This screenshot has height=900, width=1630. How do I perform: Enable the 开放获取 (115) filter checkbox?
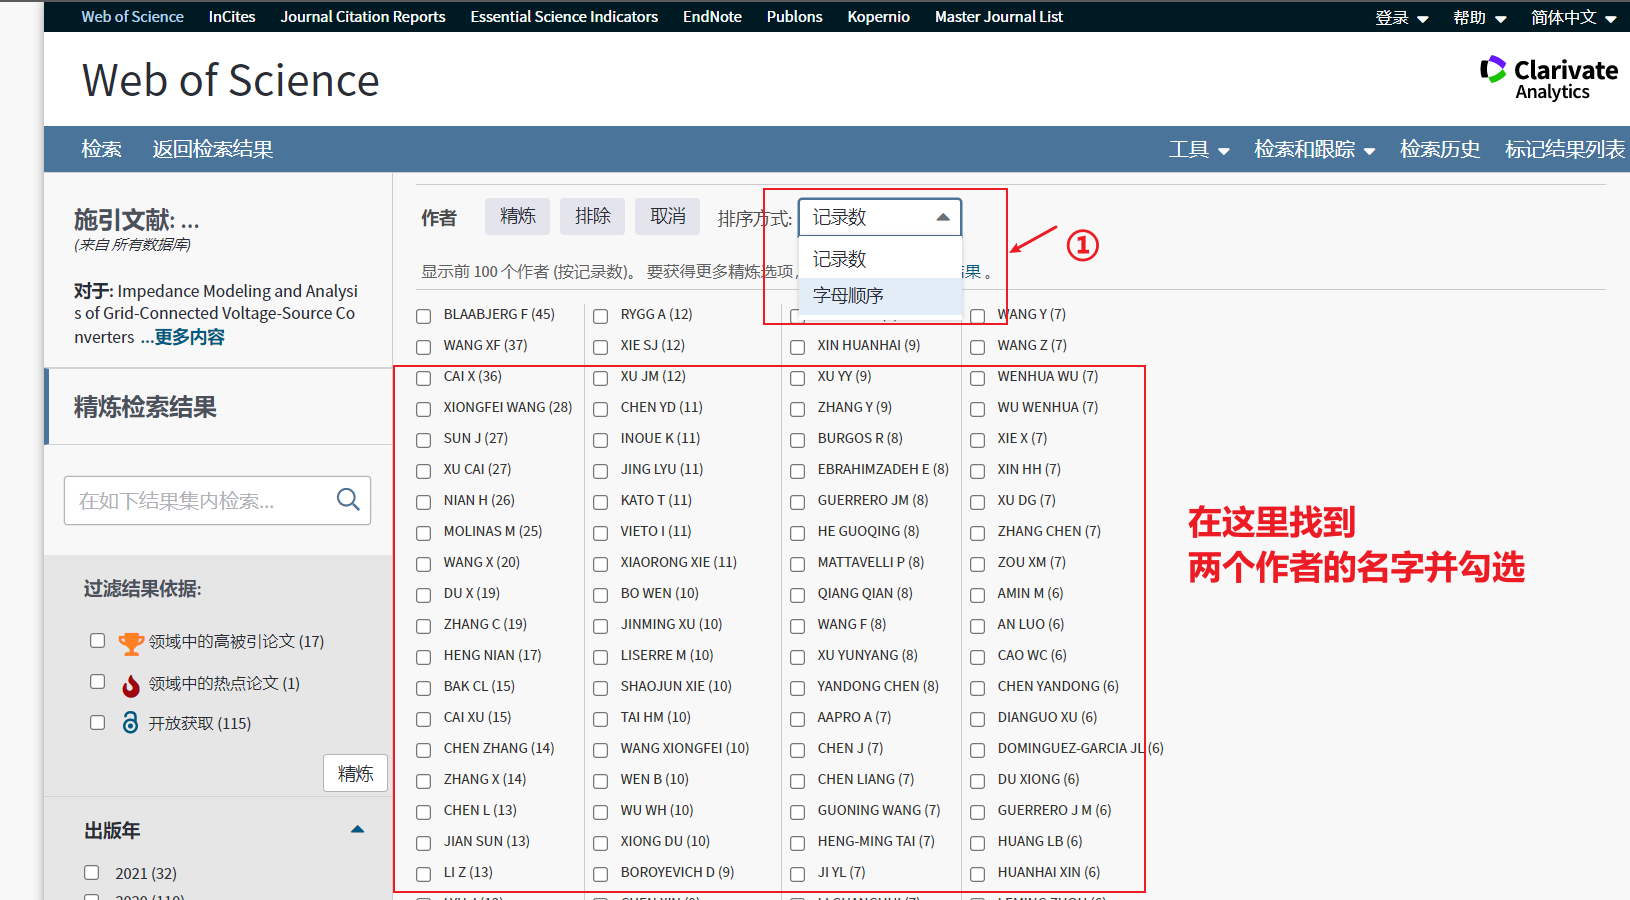pos(97,722)
